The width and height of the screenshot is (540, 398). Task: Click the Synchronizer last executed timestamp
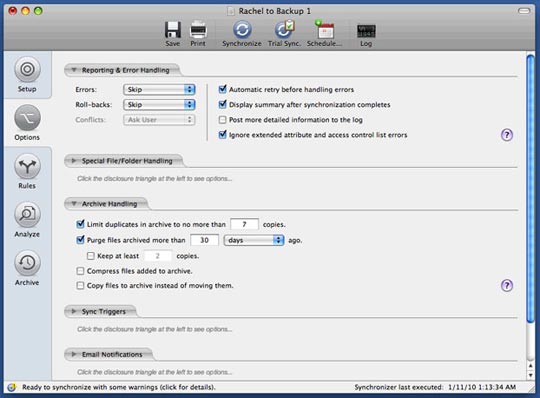(x=435, y=387)
